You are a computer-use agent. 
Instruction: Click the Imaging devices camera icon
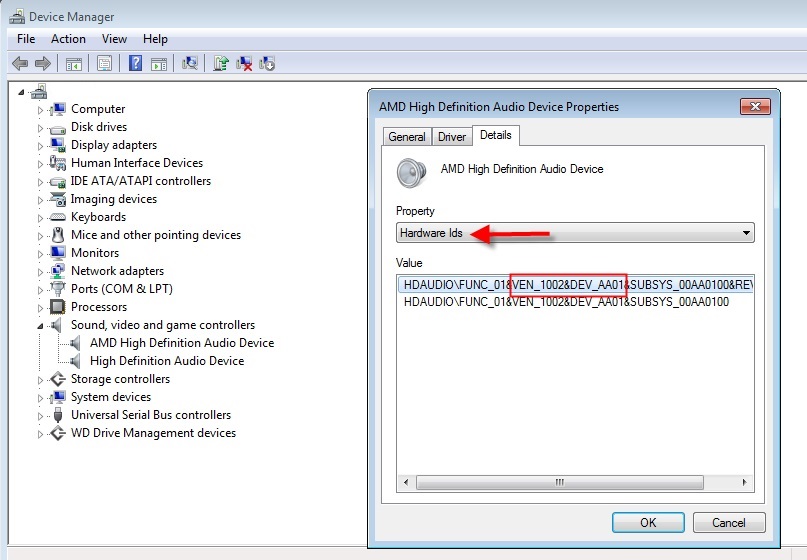click(x=58, y=199)
